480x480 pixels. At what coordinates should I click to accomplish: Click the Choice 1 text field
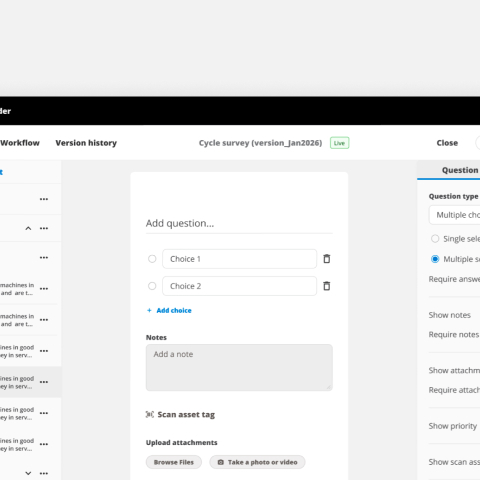[239, 259]
